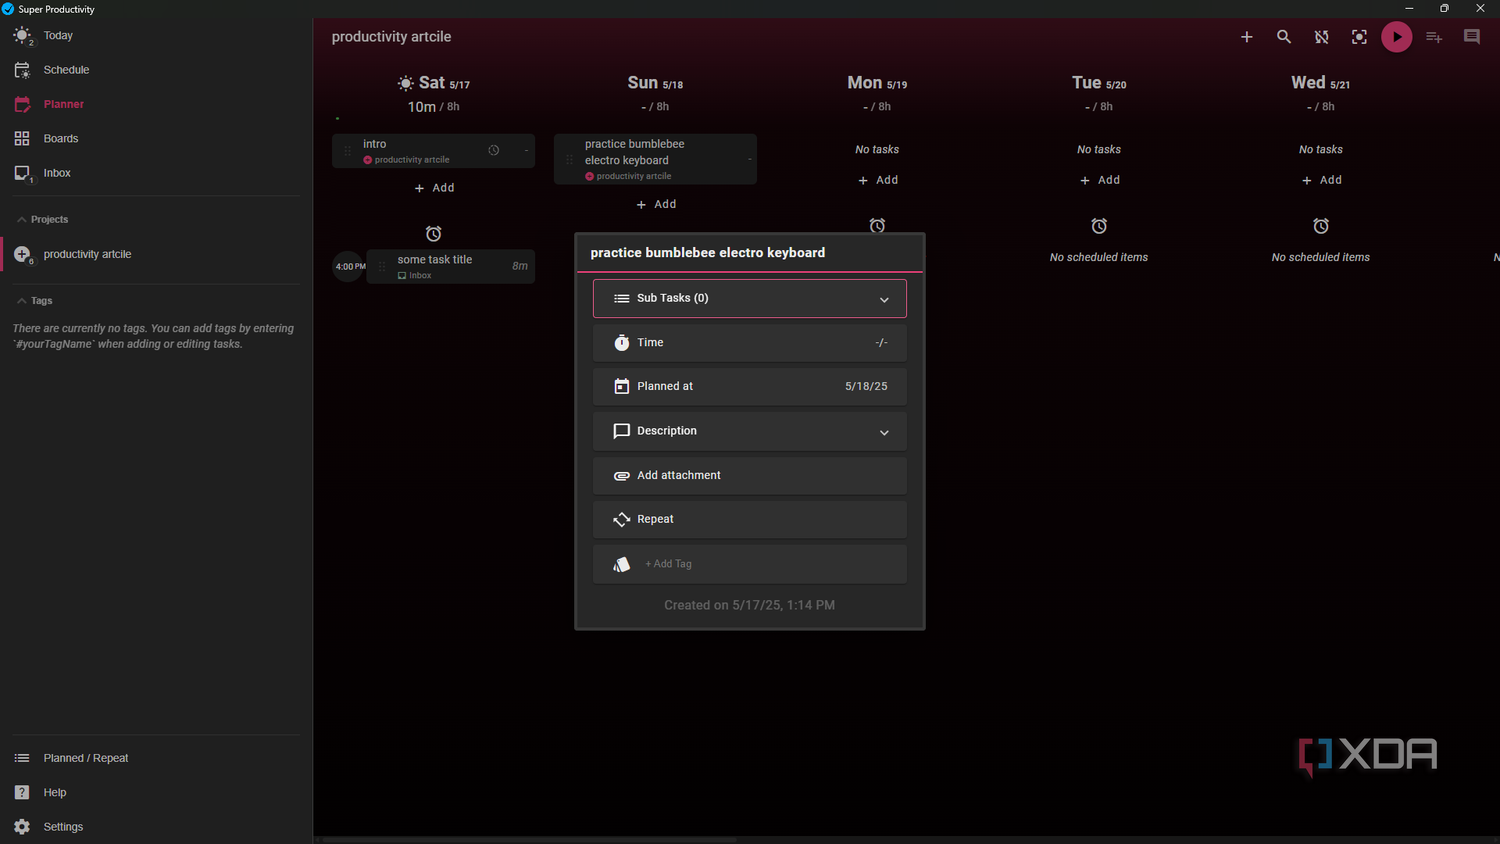
Task: Click the add task plus icon in header
Action: point(1246,37)
